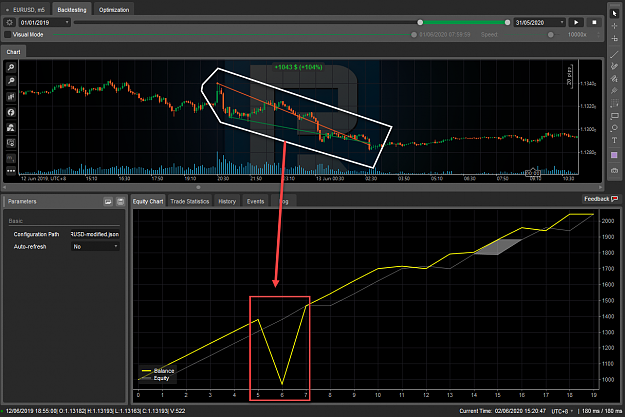The width and height of the screenshot is (625, 417).
Task: Click the +1043 $ (+104%) profit label
Action: pyautogui.click(x=299, y=67)
